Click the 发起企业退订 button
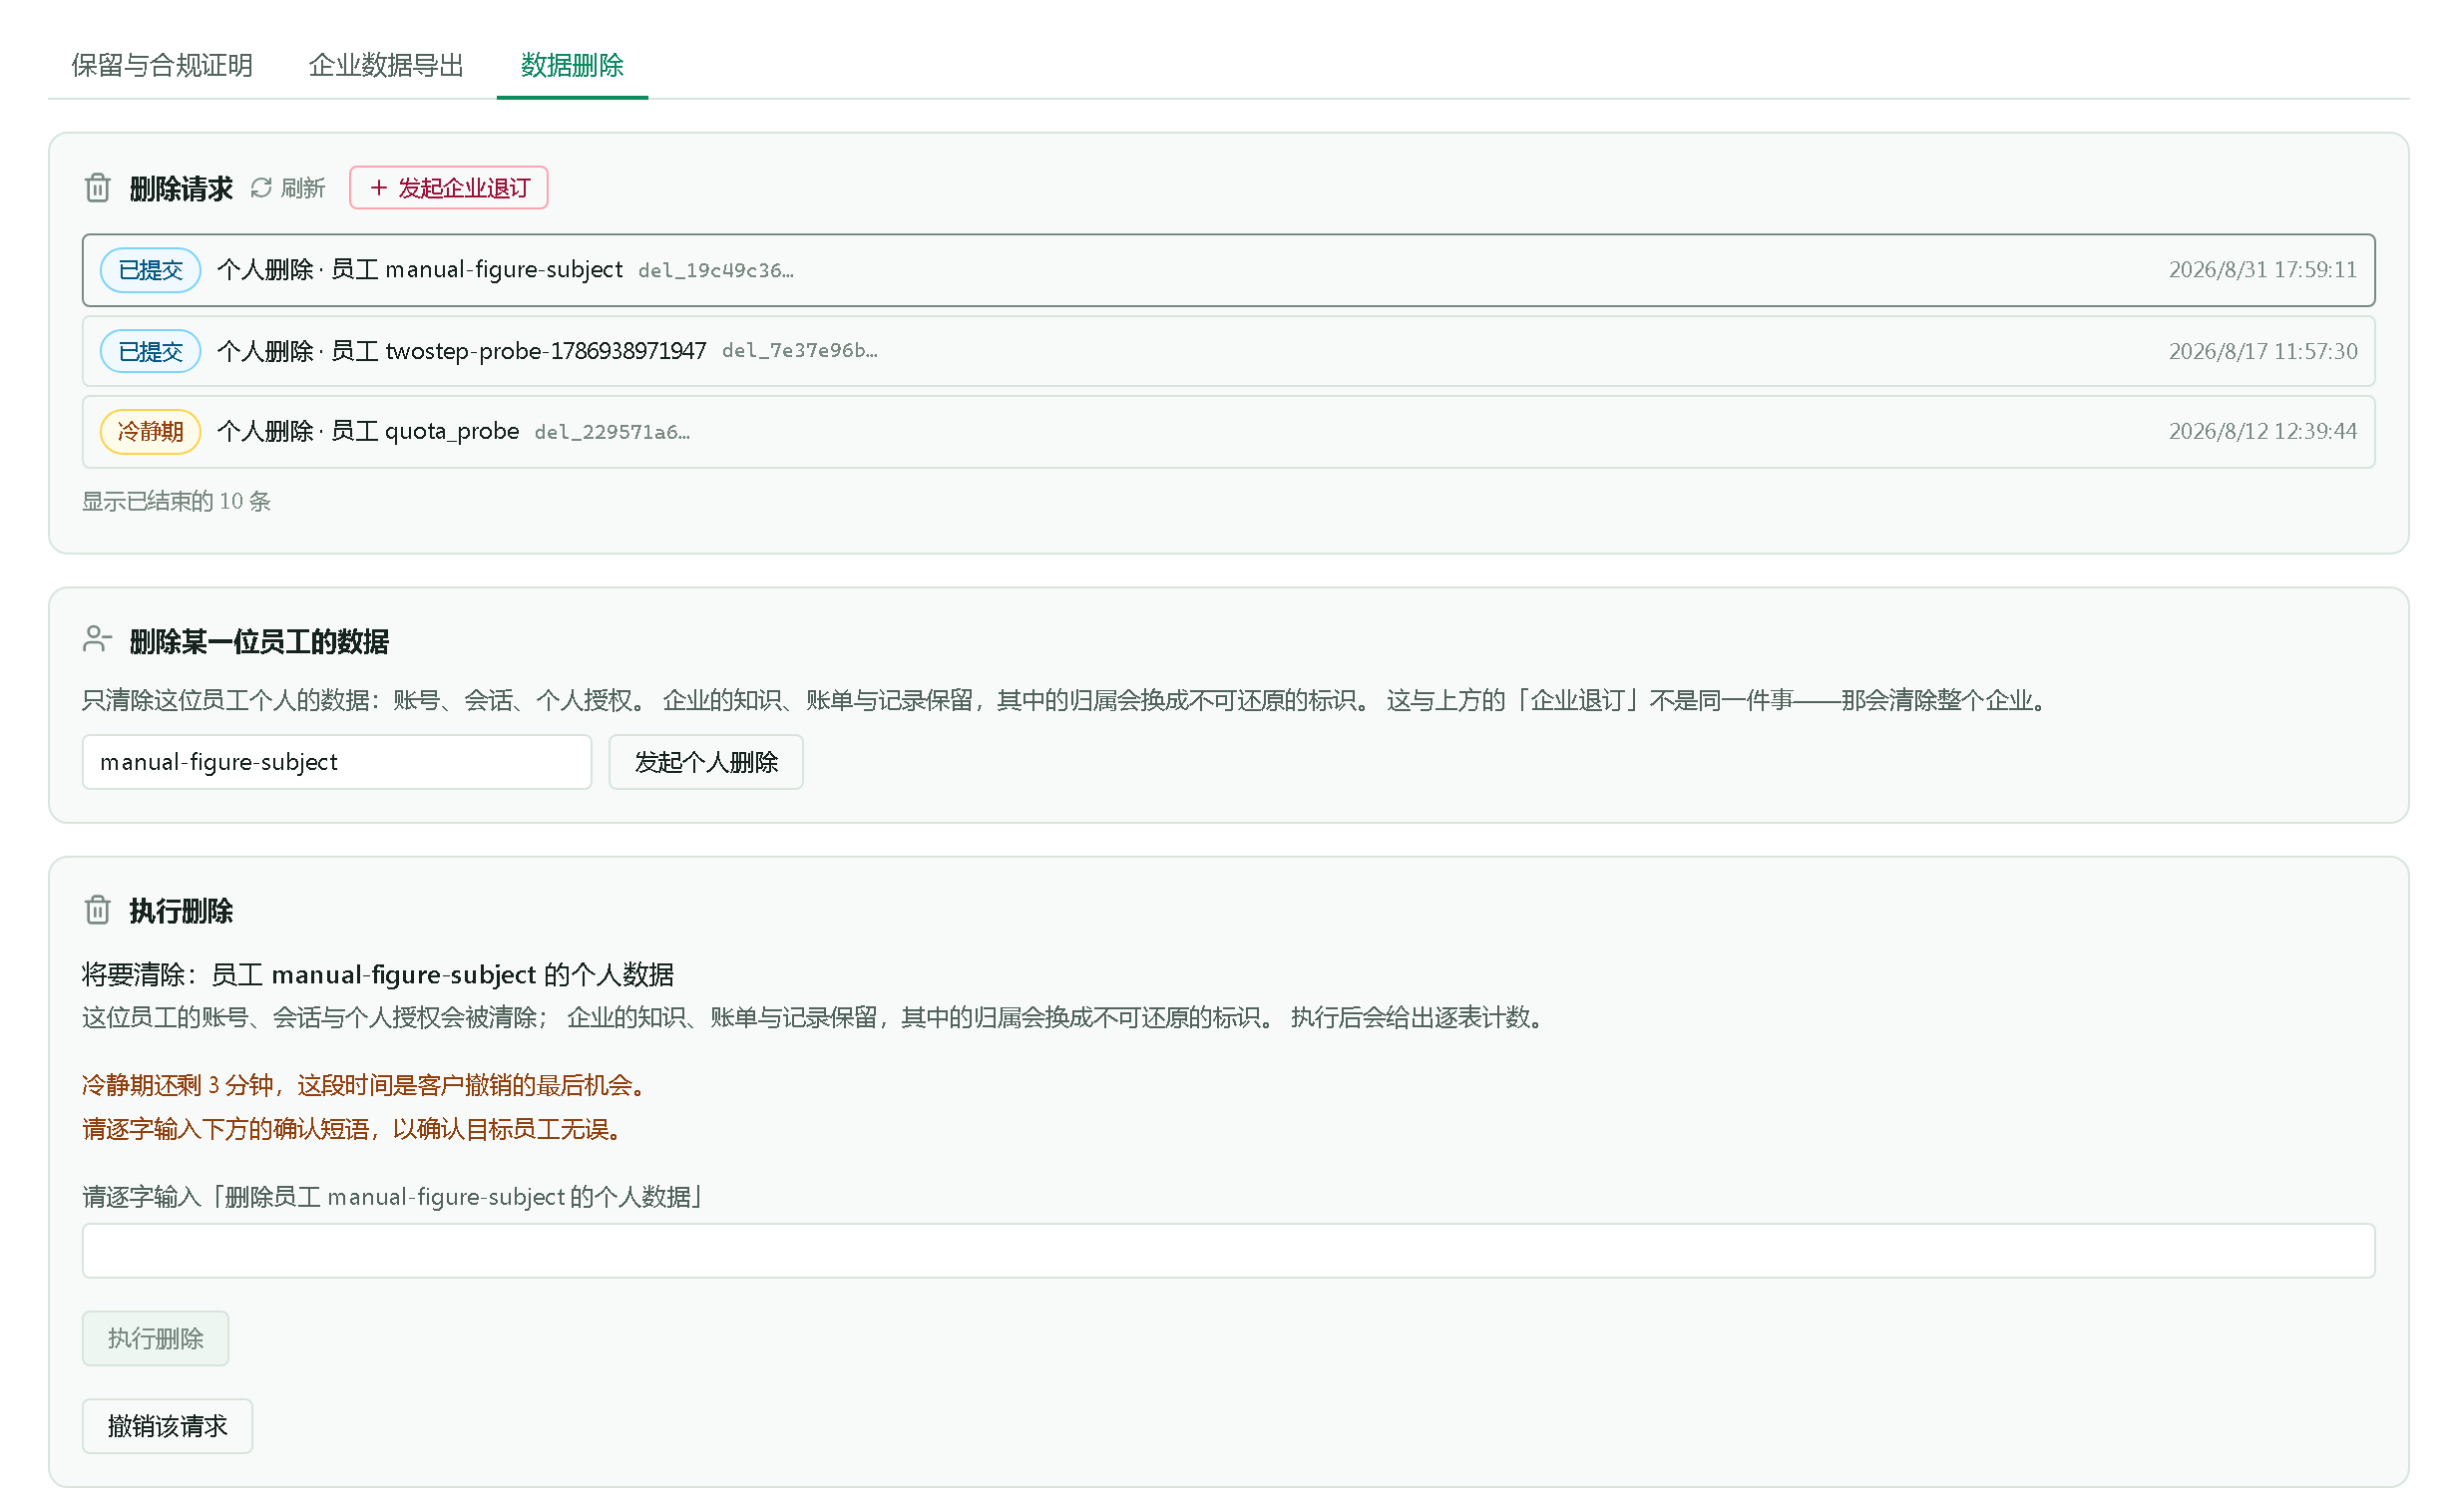 (x=448, y=188)
